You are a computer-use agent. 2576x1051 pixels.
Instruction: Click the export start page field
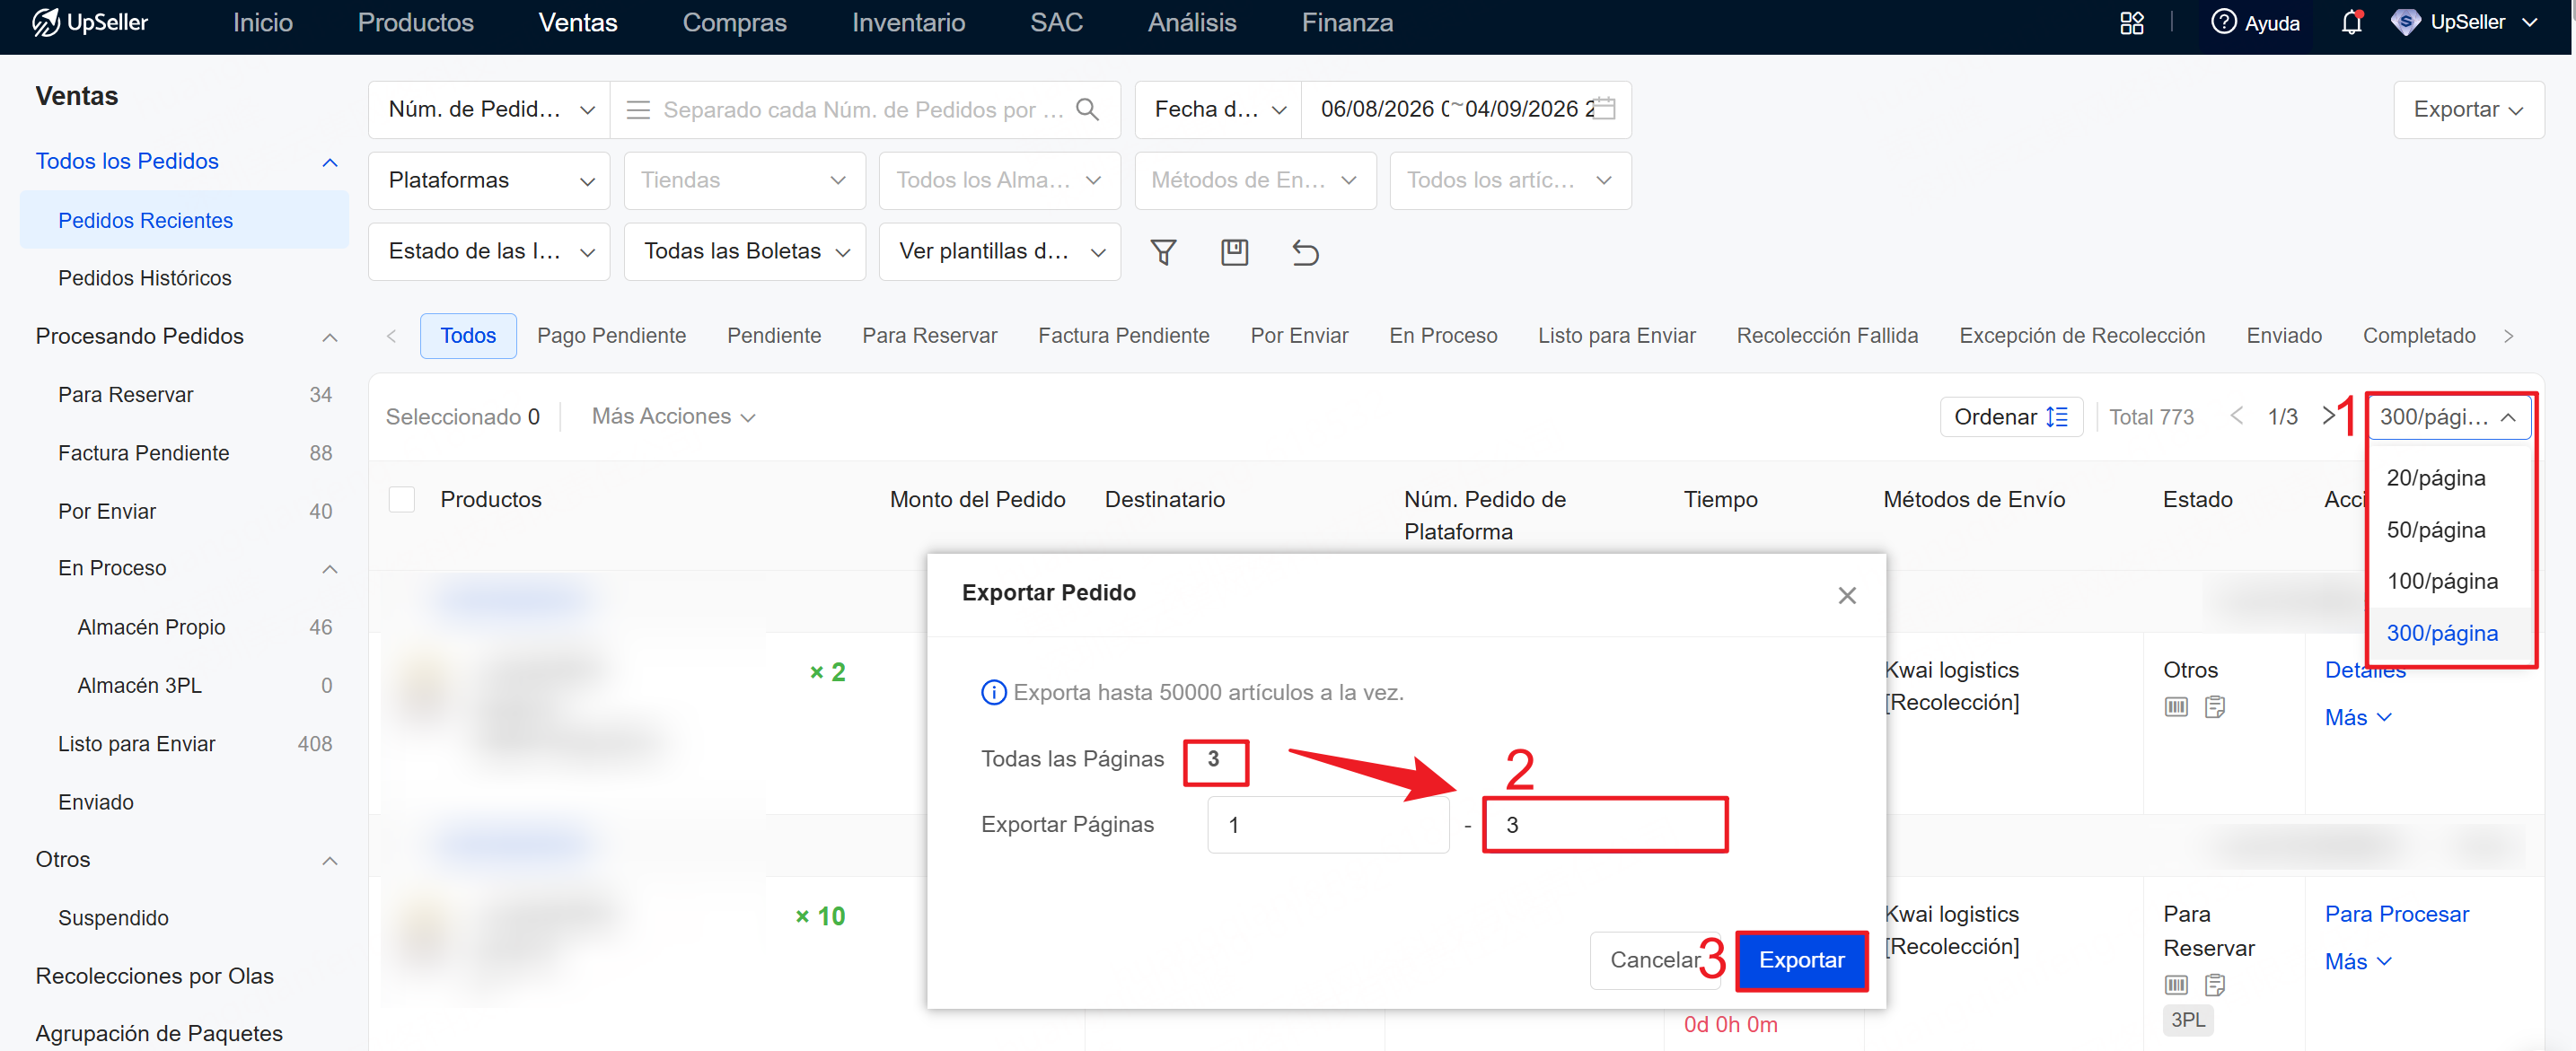tap(1328, 825)
